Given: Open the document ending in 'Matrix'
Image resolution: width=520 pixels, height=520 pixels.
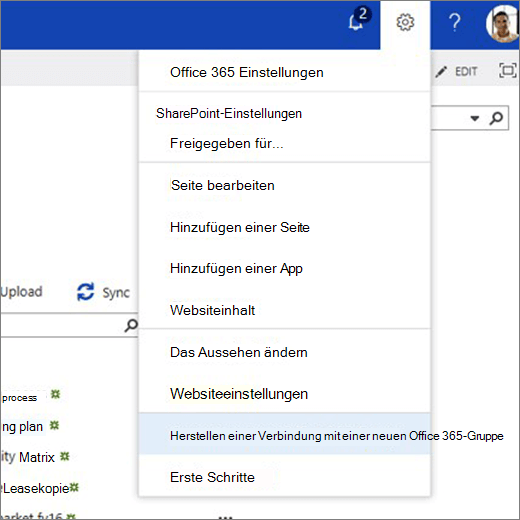Looking at the screenshot, I should 28,457.
